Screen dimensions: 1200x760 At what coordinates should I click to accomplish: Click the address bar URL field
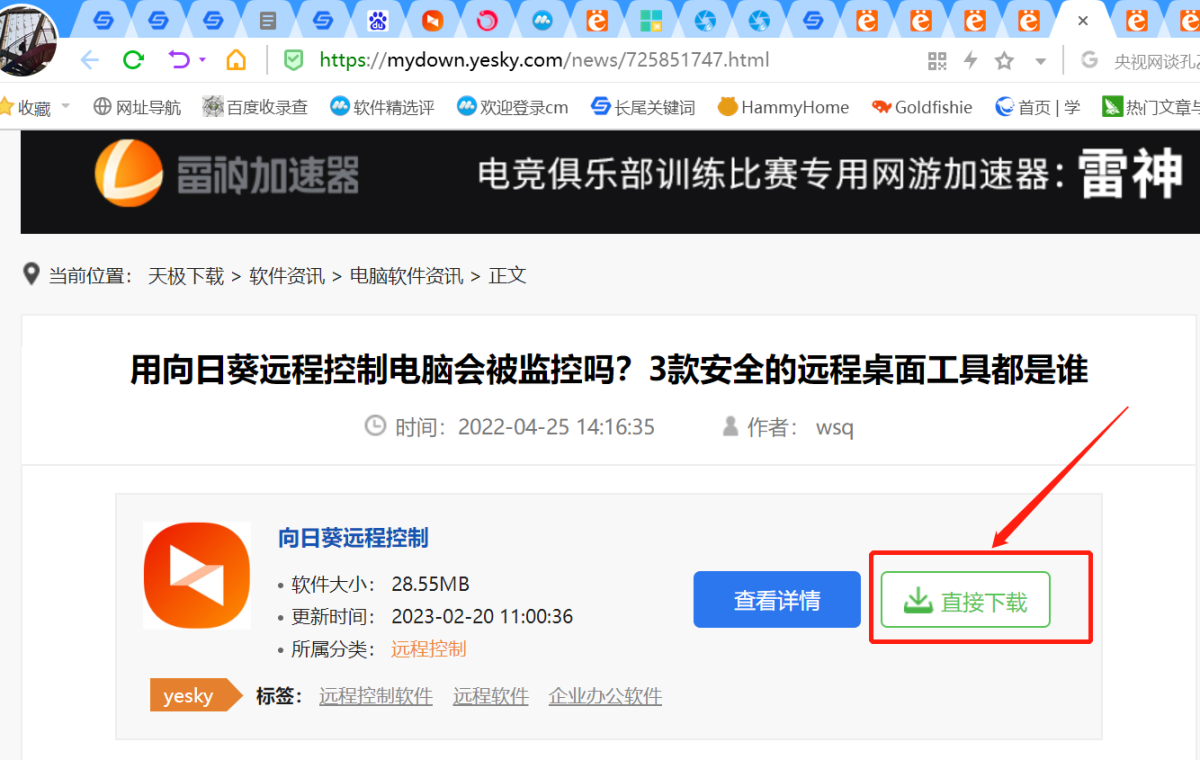point(600,60)
